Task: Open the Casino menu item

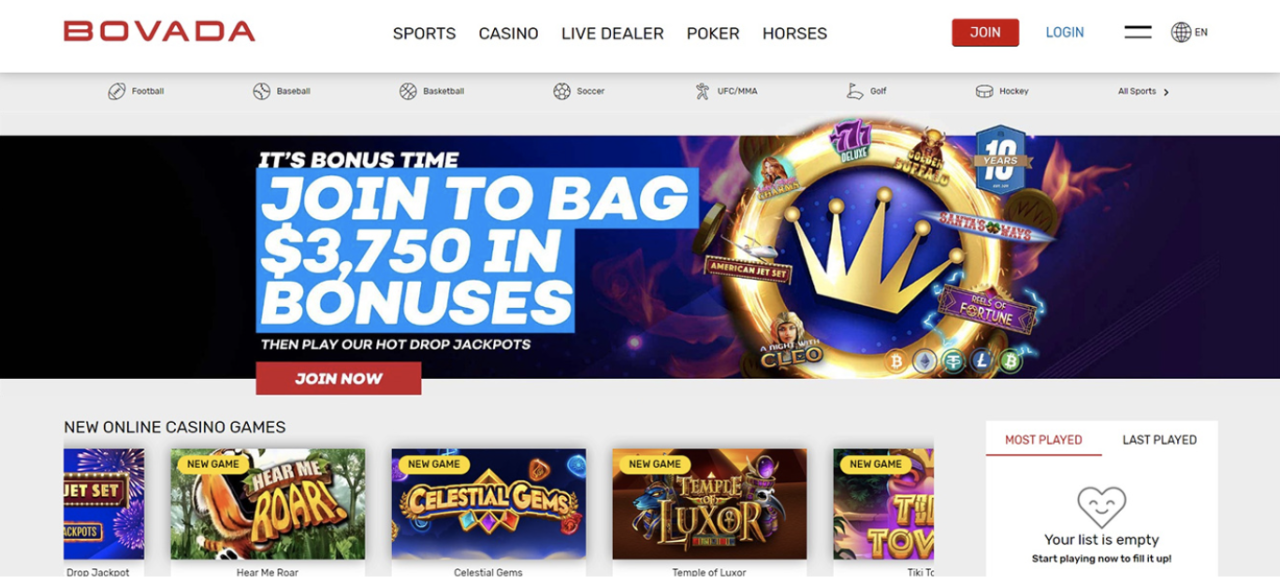Action: pos(508,33)
